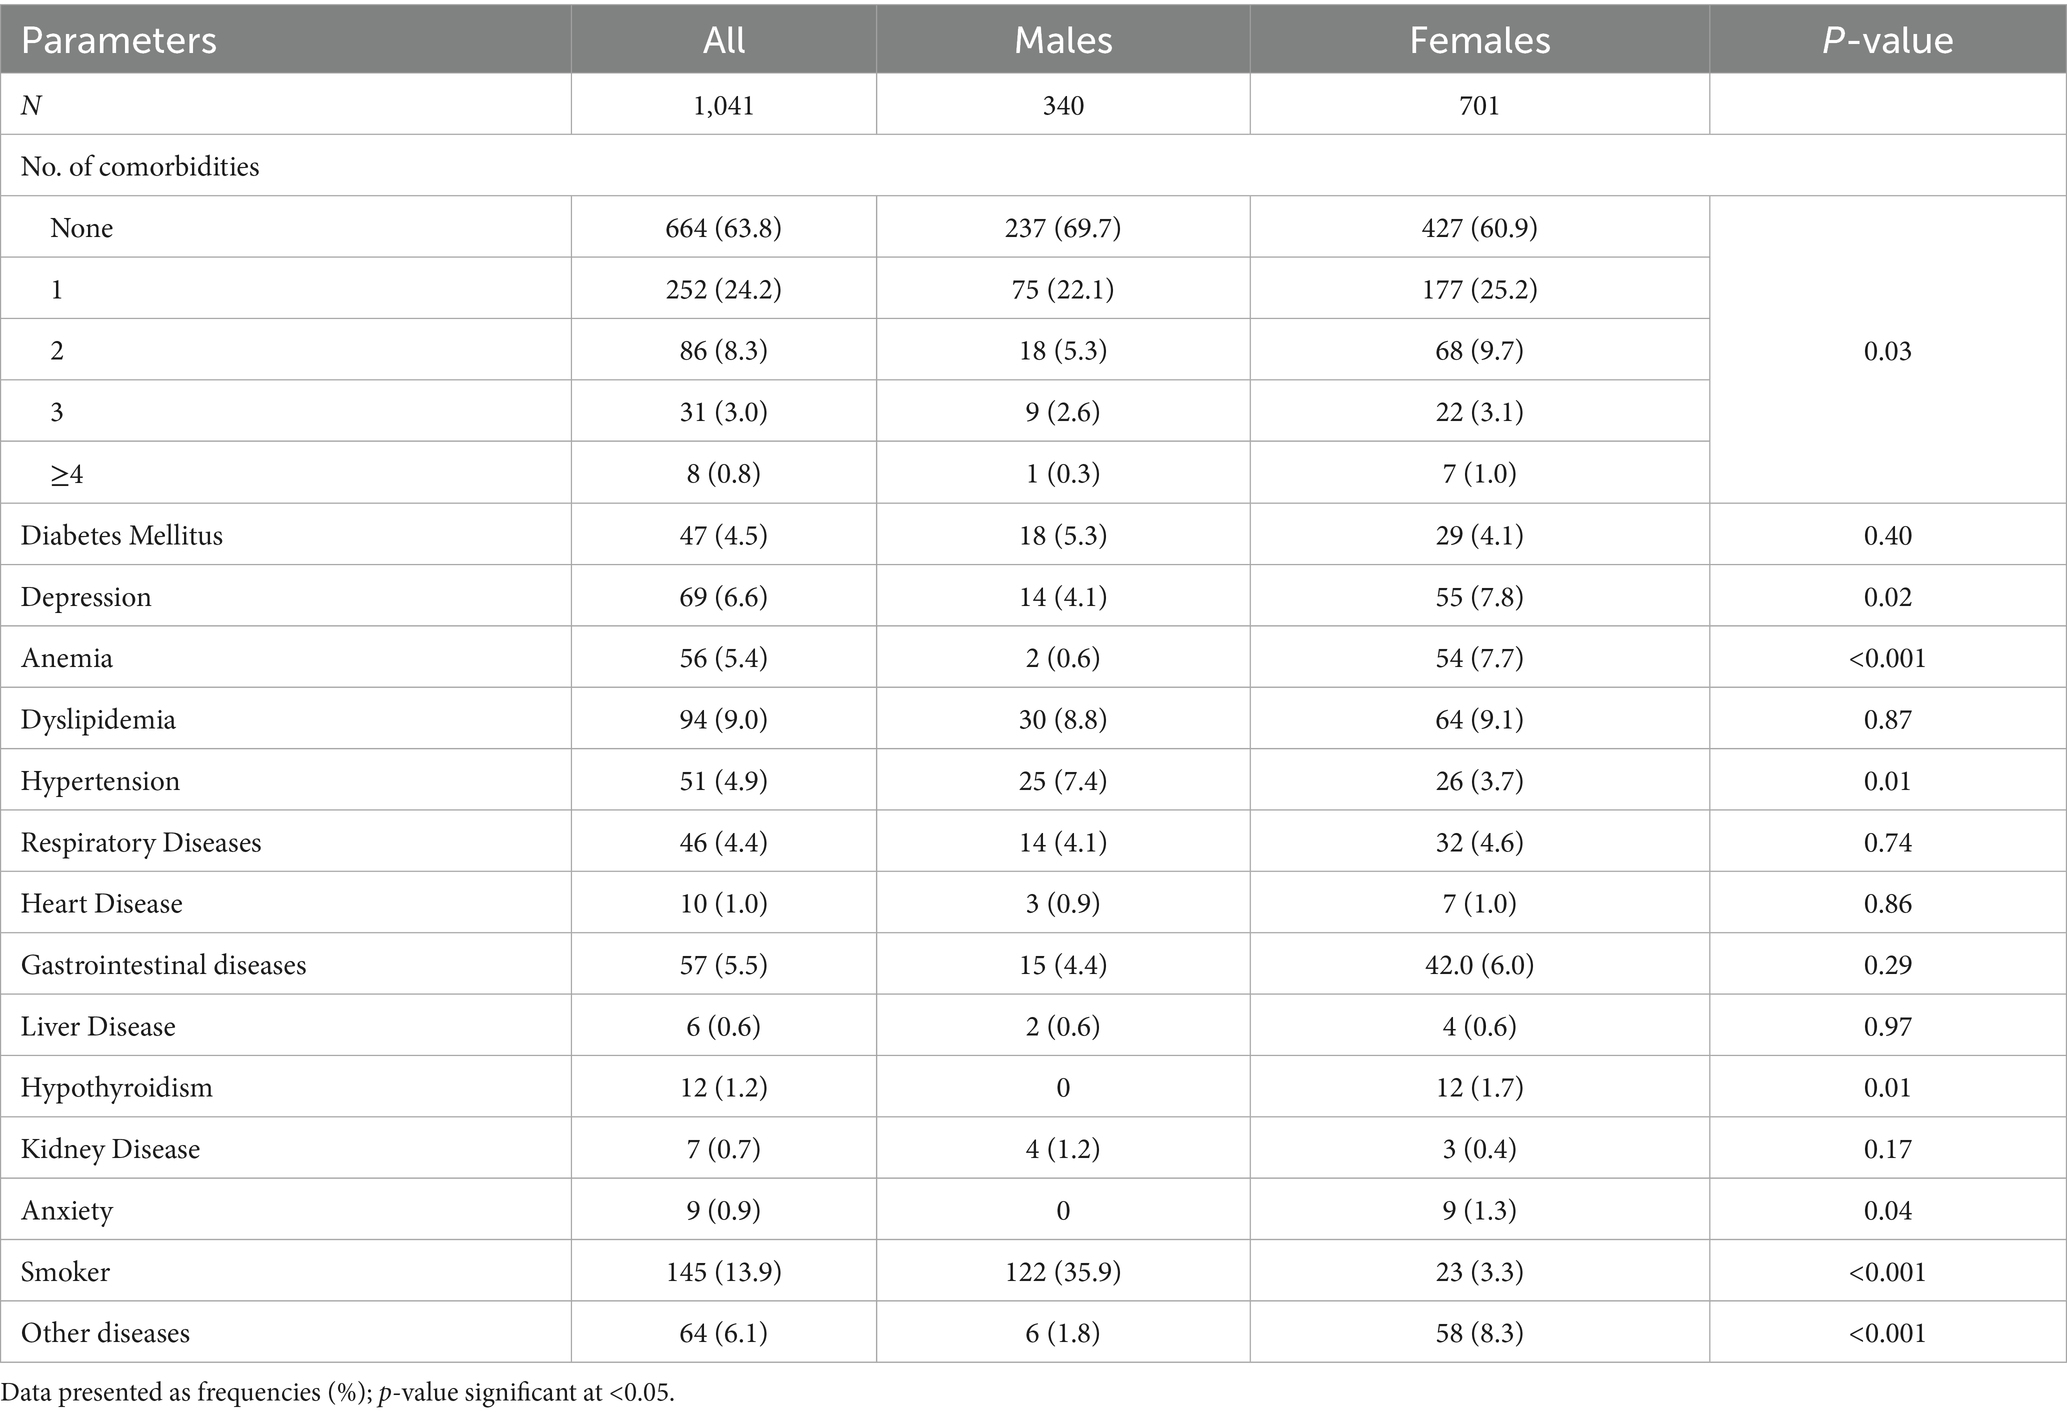Select the Hypothyroidism row label

(x=117, y=1088)
